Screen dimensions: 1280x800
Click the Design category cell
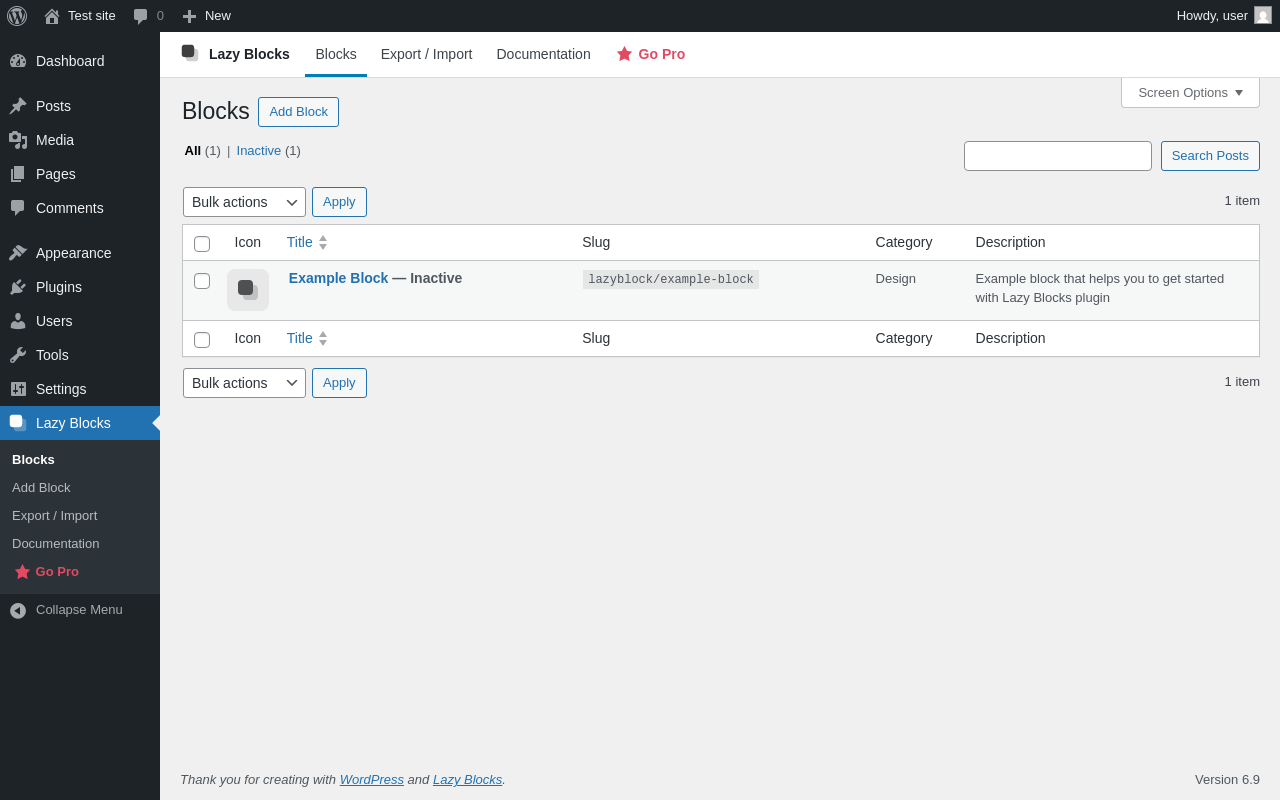click(896, 279)
